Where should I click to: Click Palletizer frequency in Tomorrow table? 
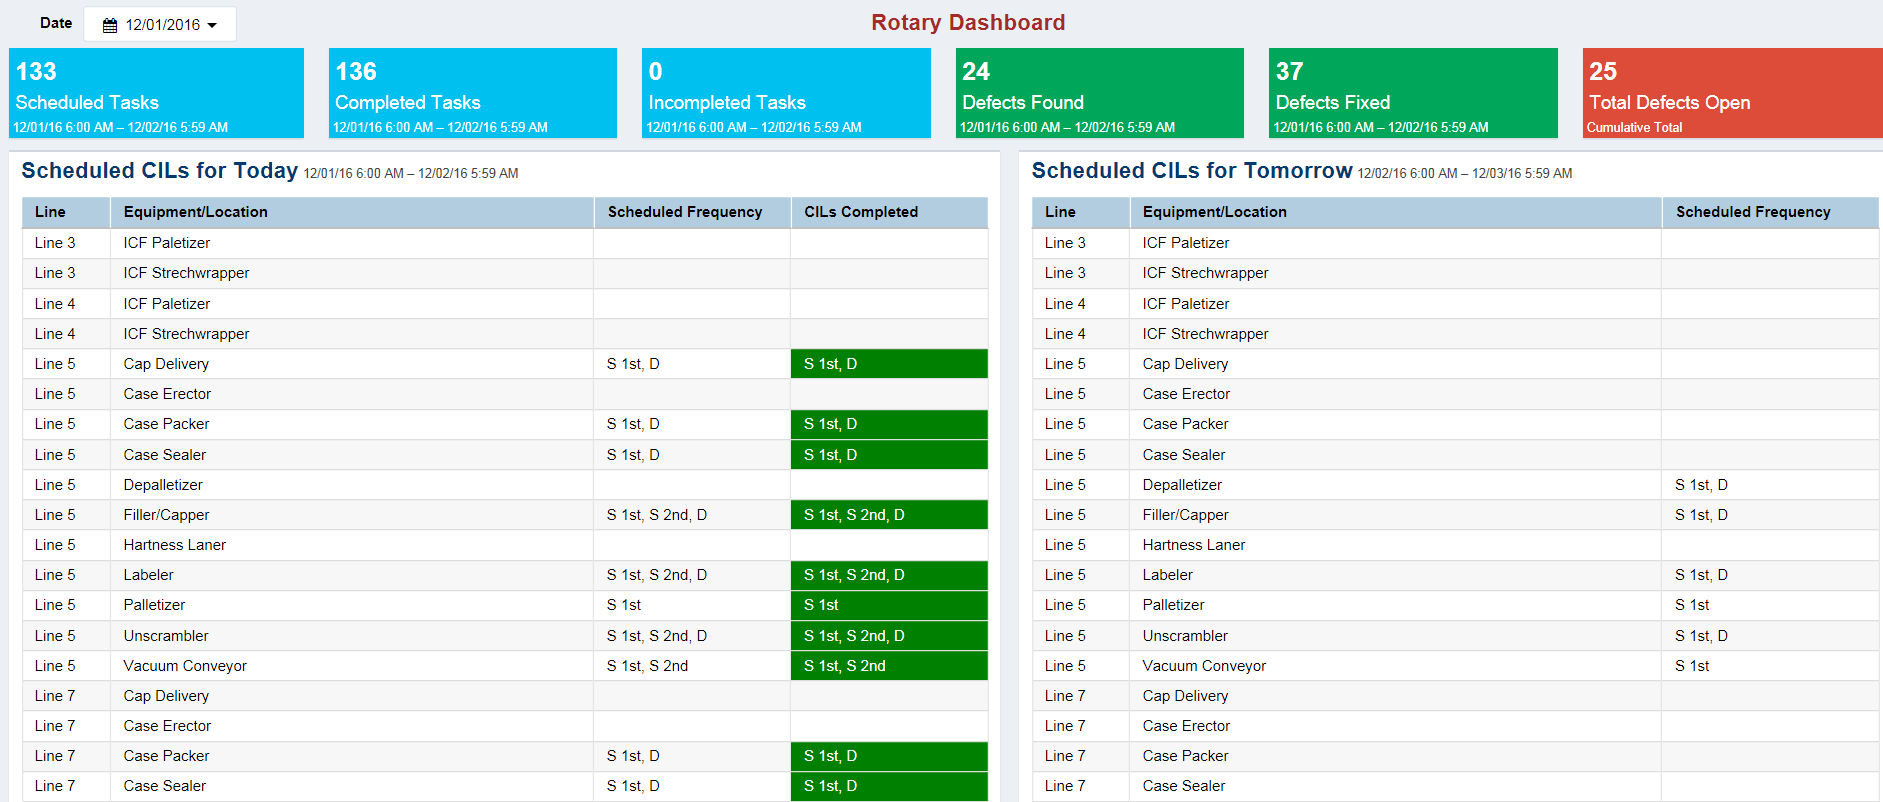pos(1693,605)
